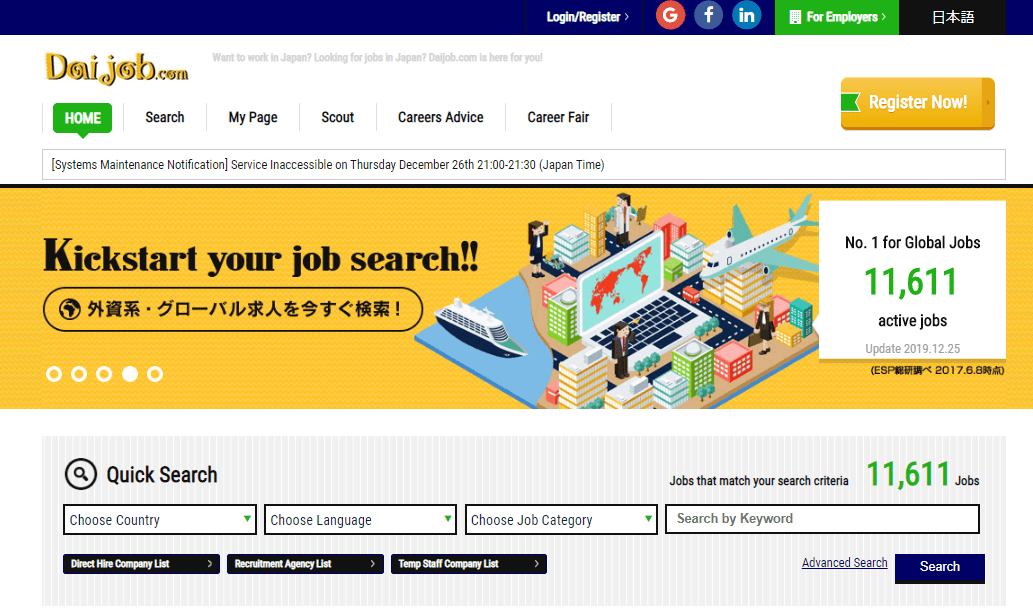Open Login/Register link
The width and height of the screenshot is (1033, 614).
click(587, 17)
